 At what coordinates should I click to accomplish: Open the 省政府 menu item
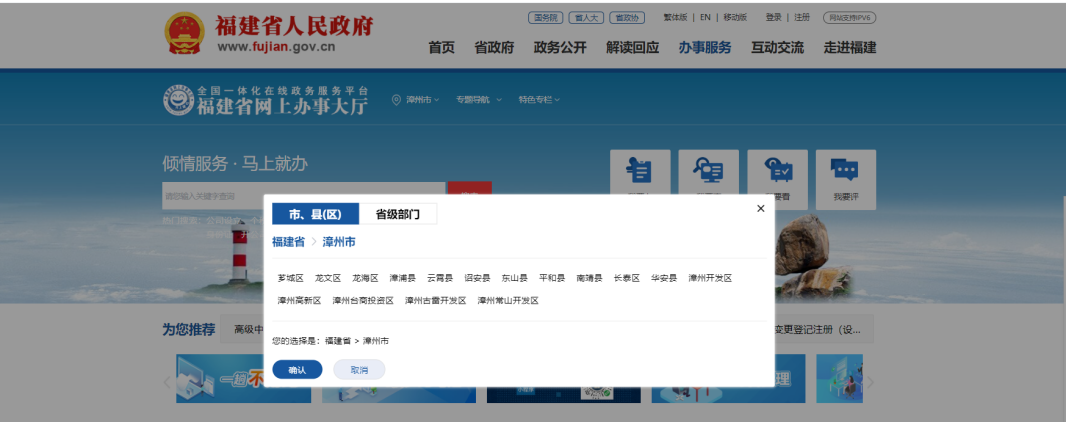(x=494, y=48)
